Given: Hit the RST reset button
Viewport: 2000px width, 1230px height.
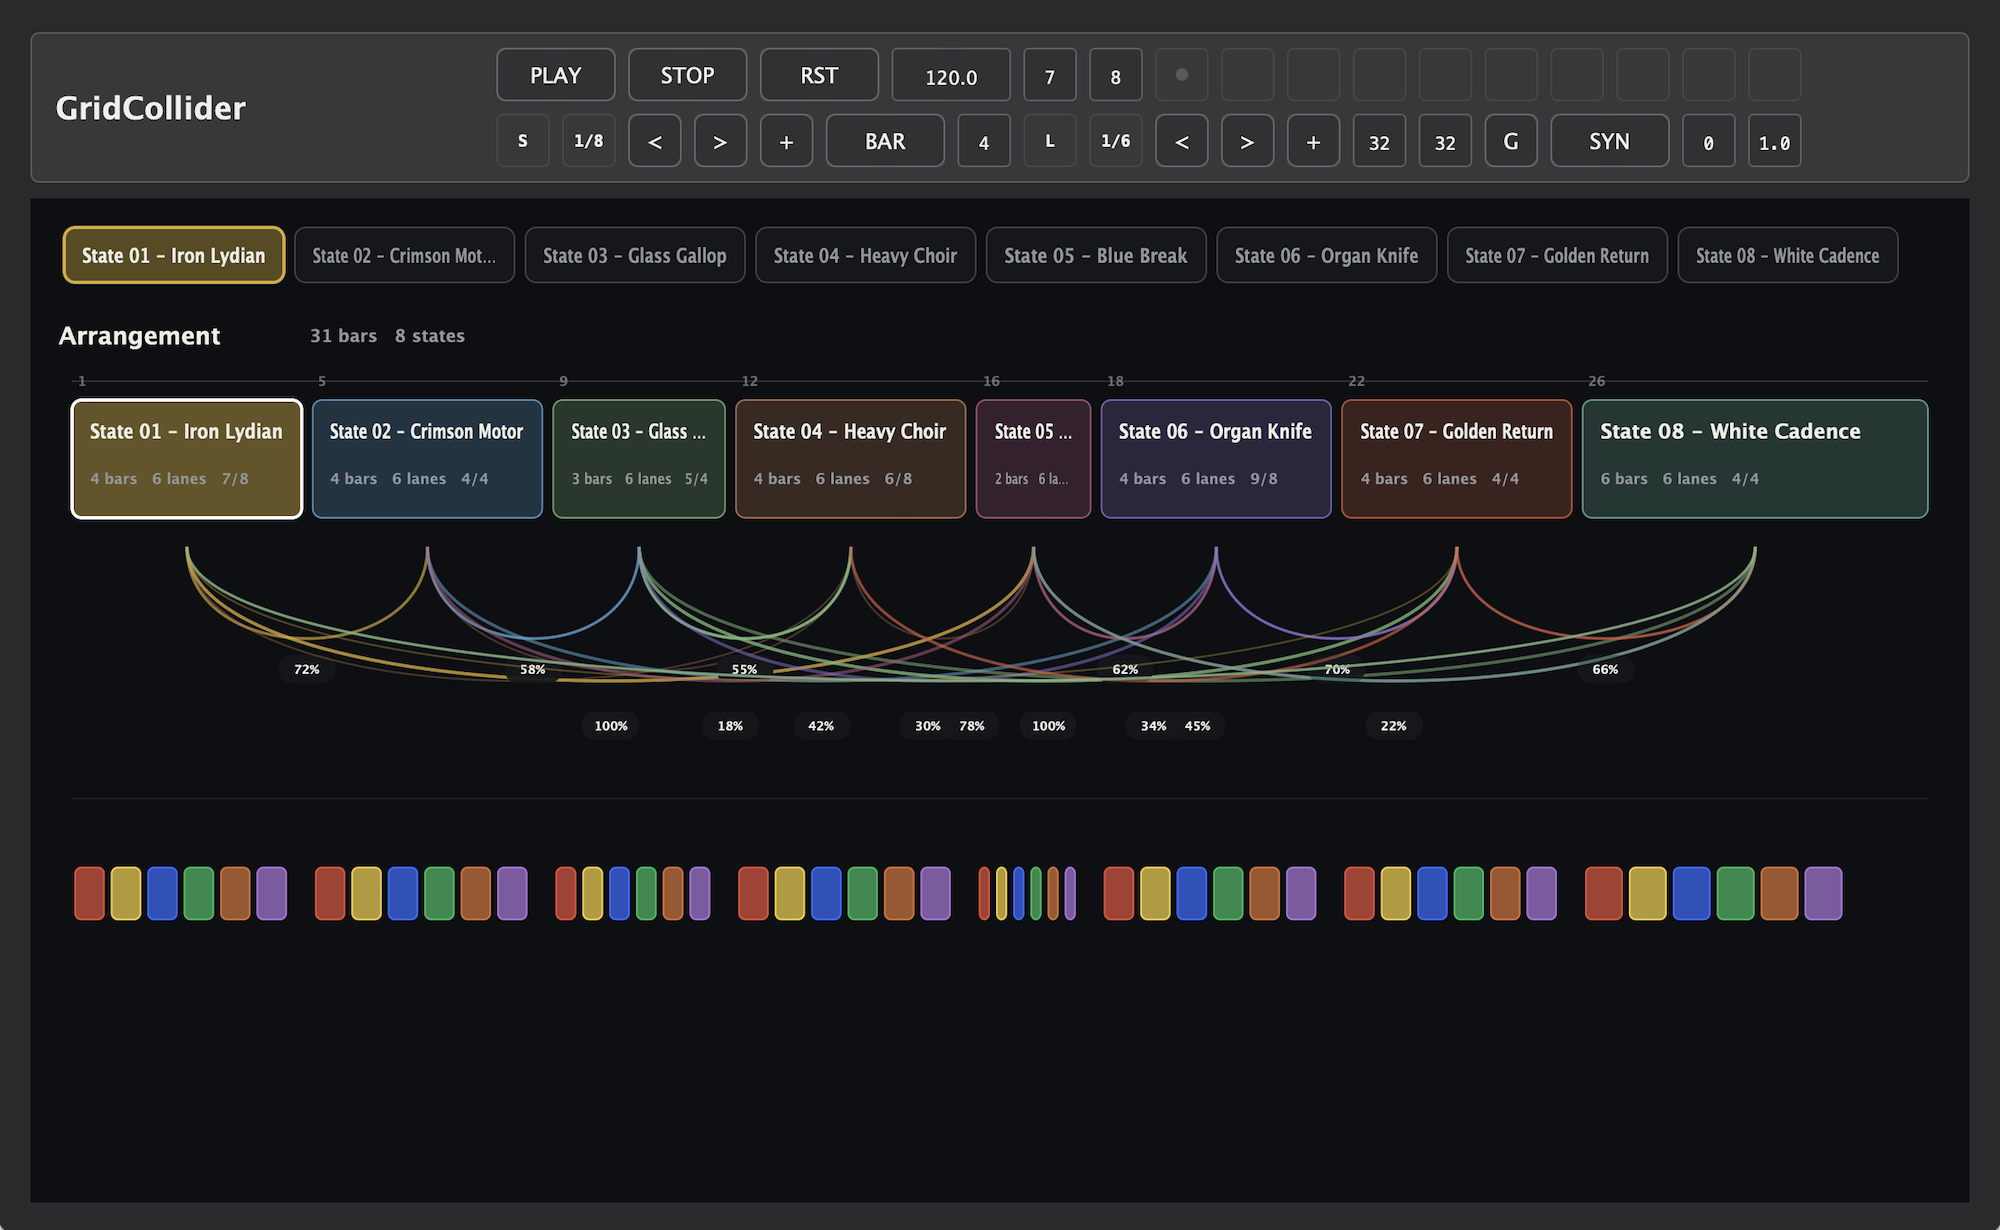Looking at the screenshot, I should coord(819,75).
